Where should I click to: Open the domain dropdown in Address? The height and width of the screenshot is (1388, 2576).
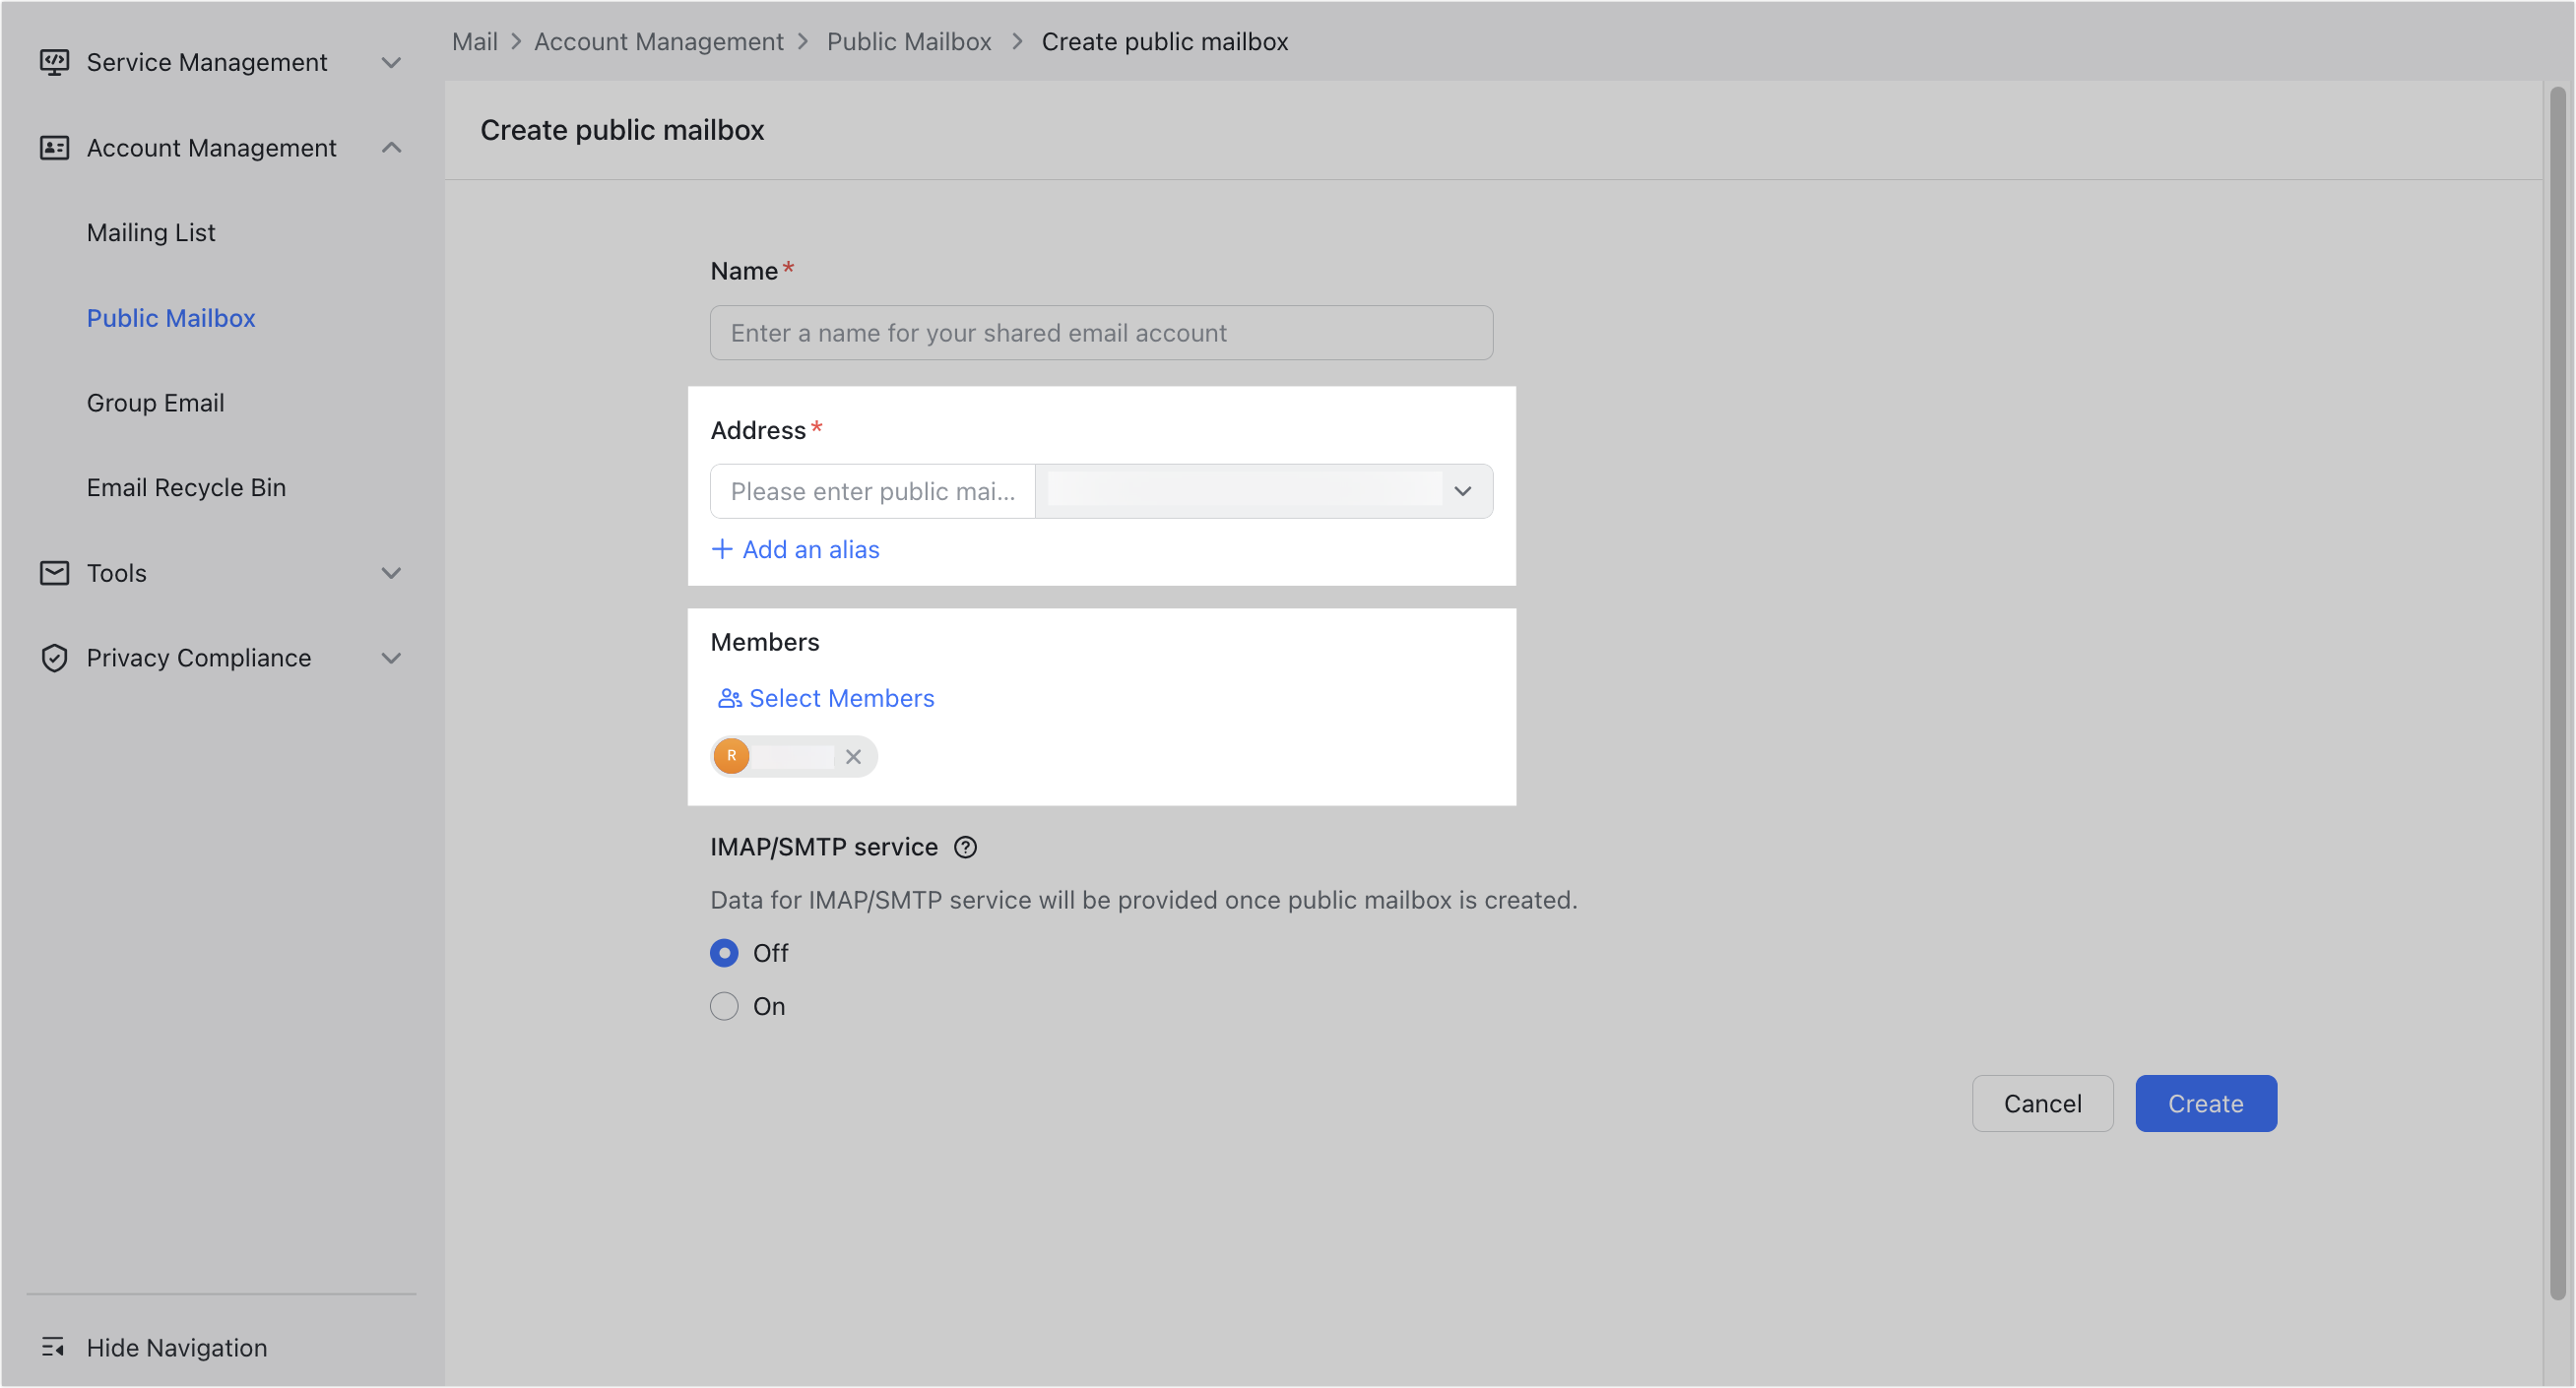click(x=1463, y=491)
